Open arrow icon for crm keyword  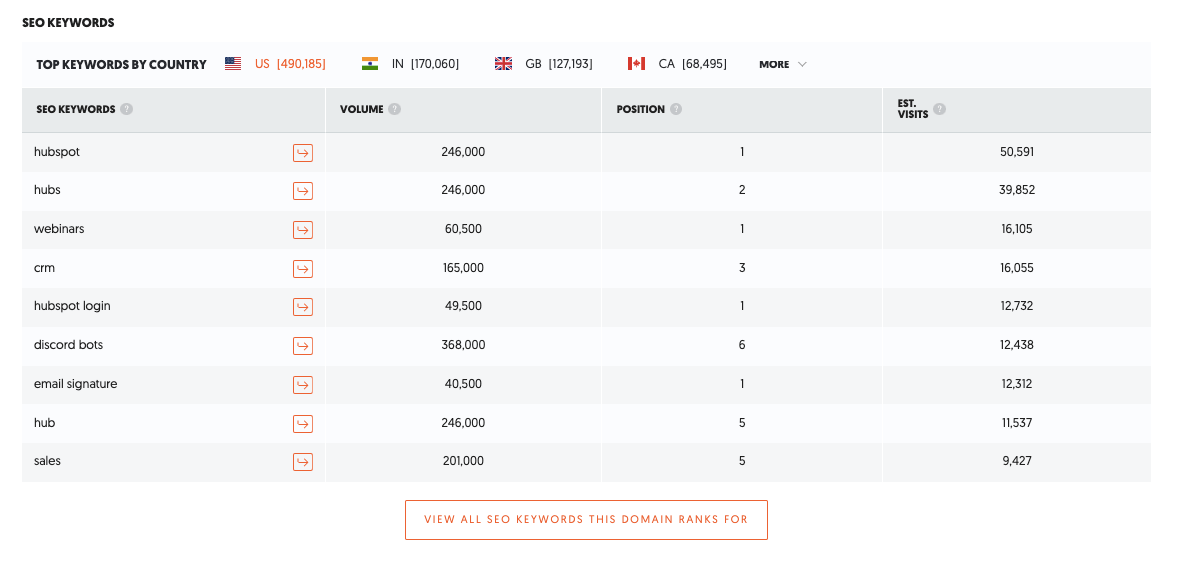click(302, 269)
